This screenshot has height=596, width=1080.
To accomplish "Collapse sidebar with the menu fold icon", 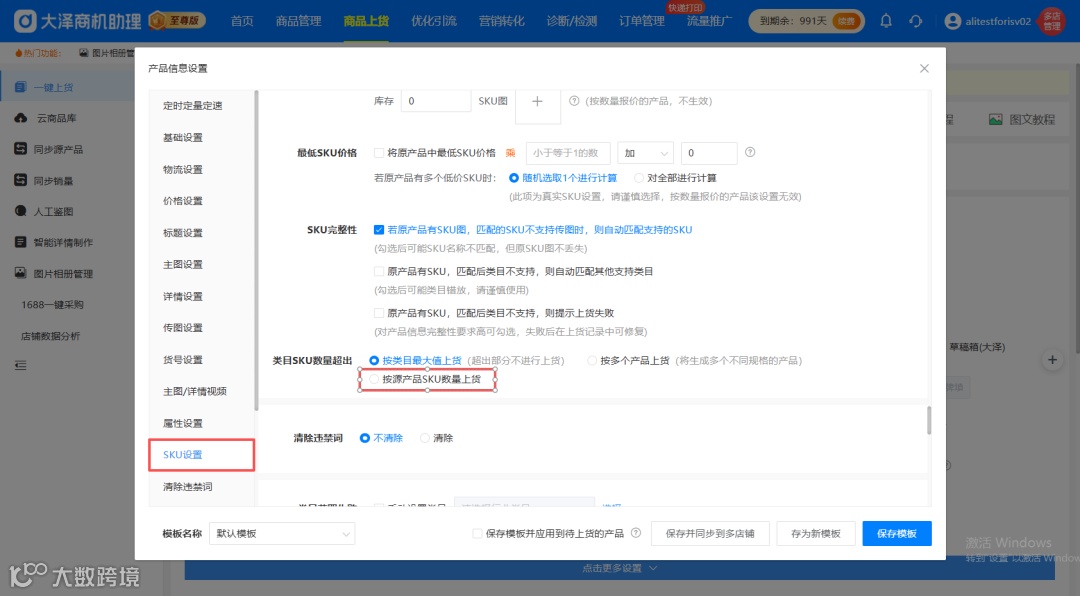I will tap(21, 365).
